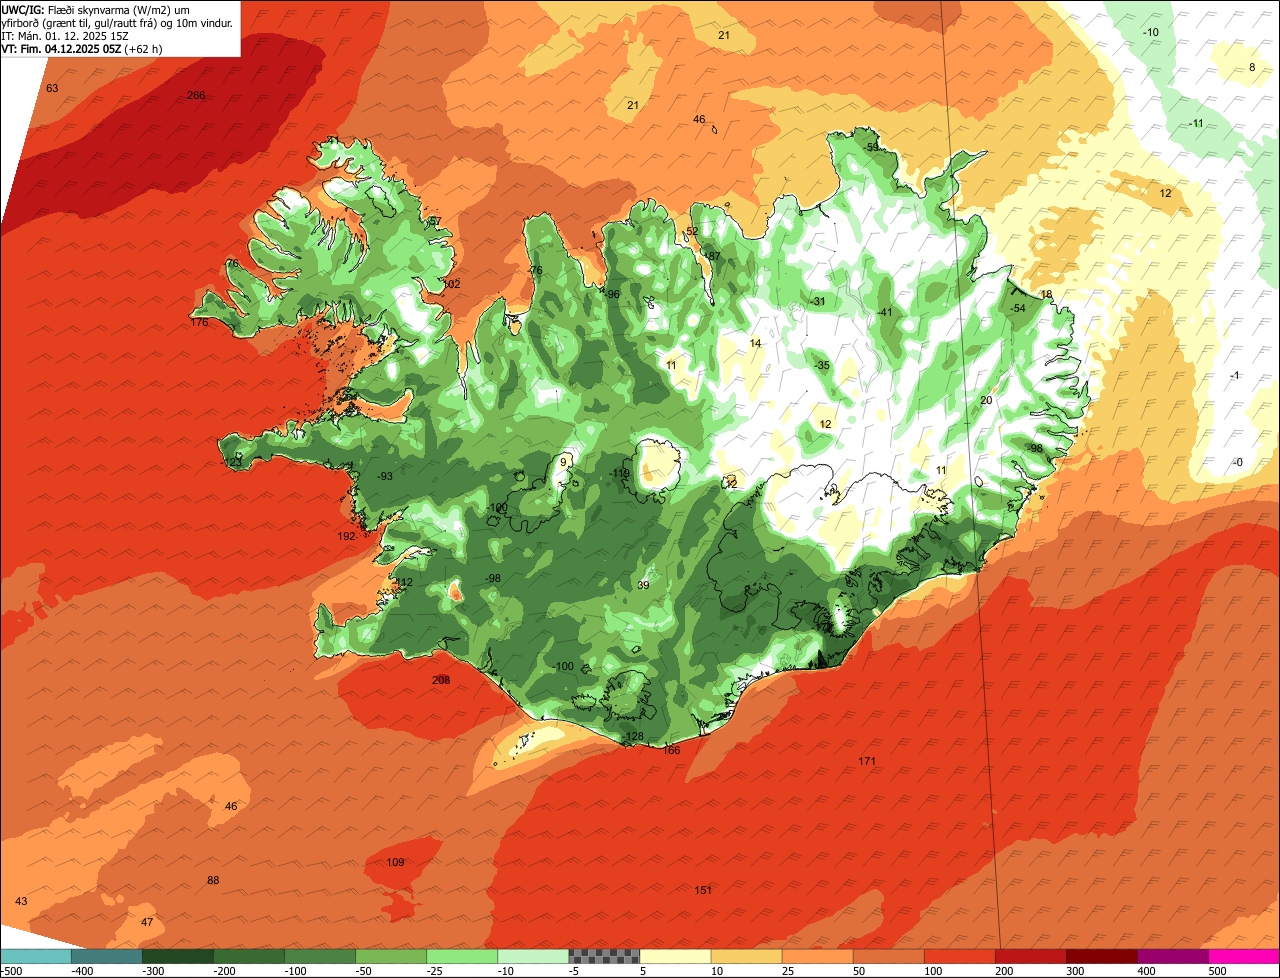Choose the legend swatch between -50 and -25
Image resolution: width=1280 pixels, height=978 pixels.
coord(390,956)
